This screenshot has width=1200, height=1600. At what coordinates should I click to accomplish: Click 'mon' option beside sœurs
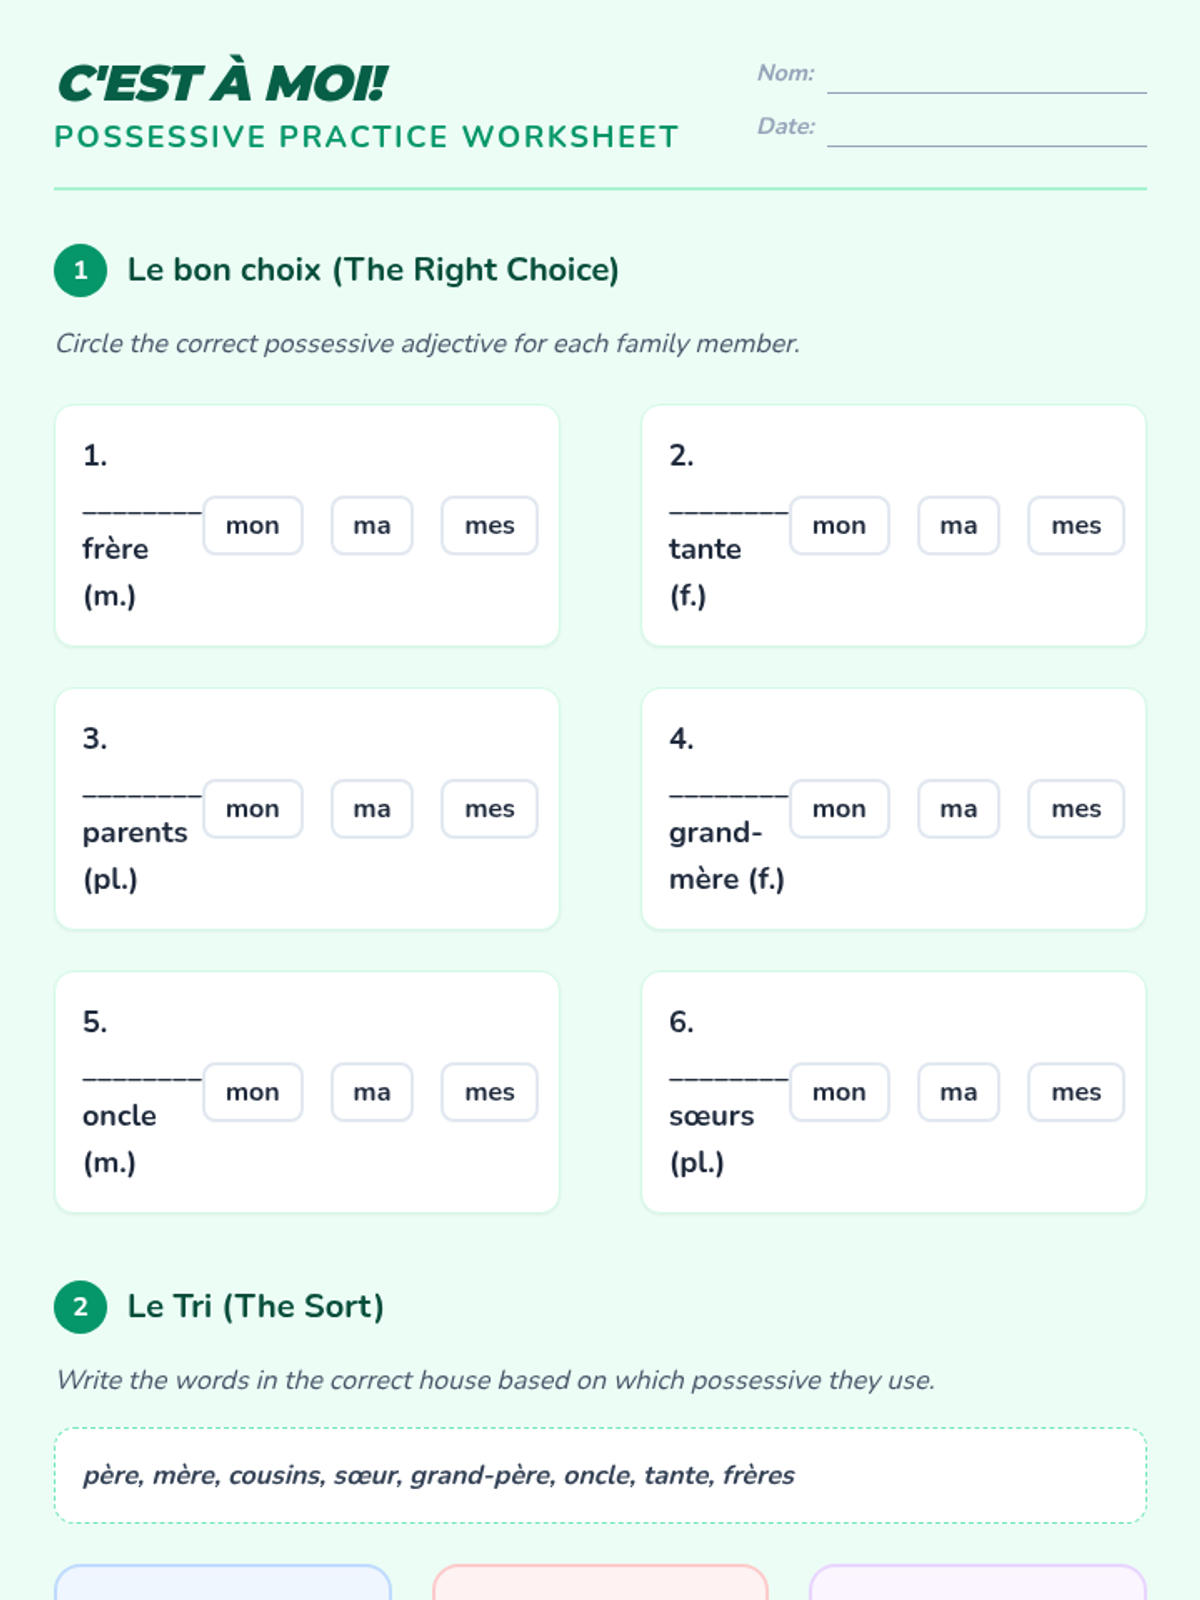point(839,1092)
